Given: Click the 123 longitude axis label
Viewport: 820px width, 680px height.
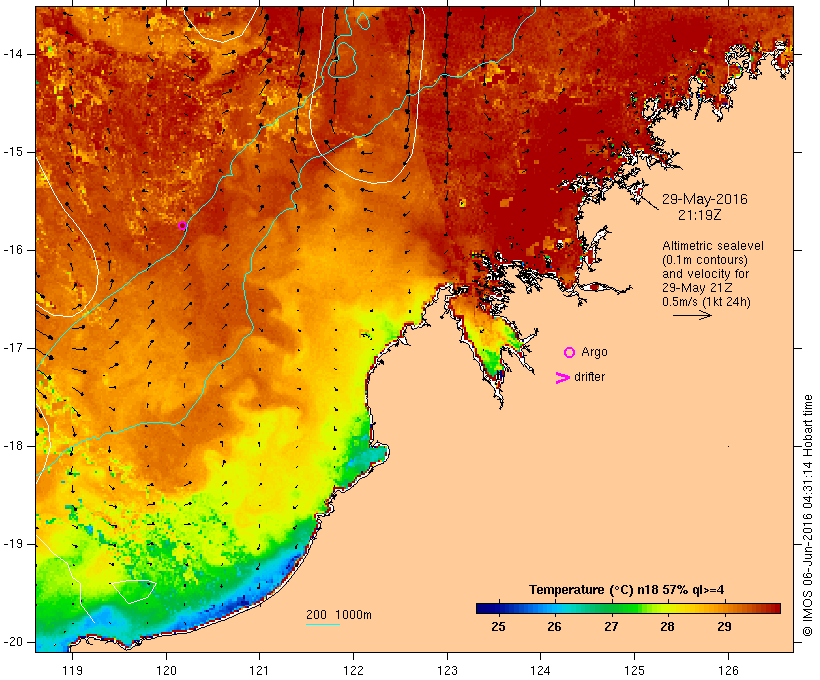Looking at the screenshot, I should coord(447,670).
